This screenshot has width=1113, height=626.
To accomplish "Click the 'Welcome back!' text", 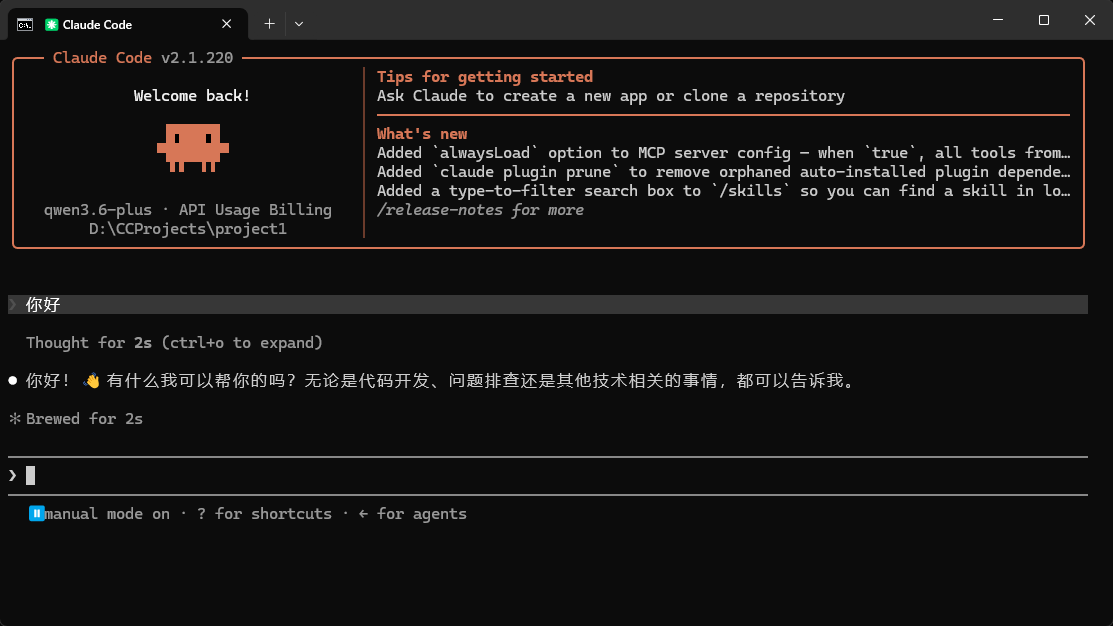I will 192,96.
